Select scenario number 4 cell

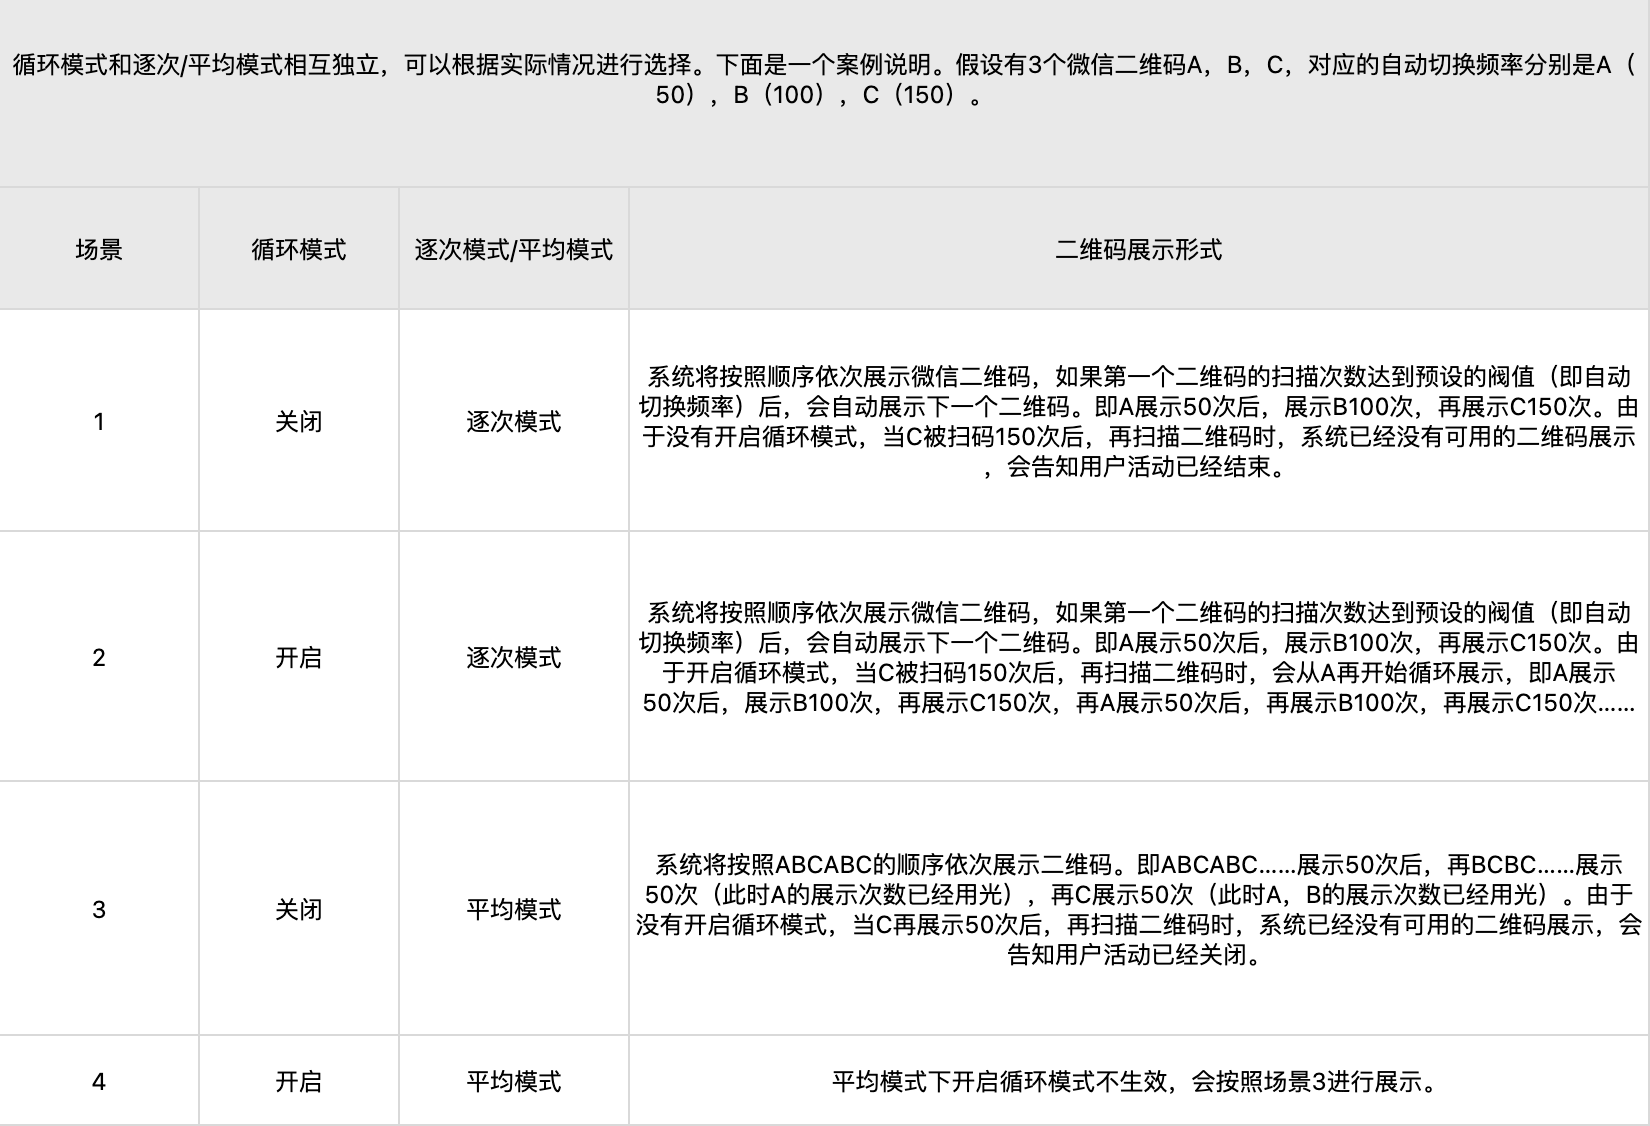pyautogui.click(x=99, y=1082)
